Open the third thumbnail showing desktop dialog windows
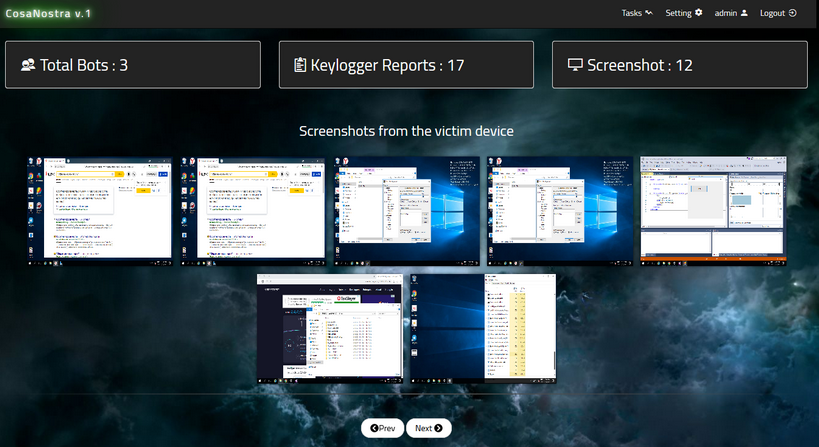The width and height of the screenshot is (819, 447). point(407,210)
